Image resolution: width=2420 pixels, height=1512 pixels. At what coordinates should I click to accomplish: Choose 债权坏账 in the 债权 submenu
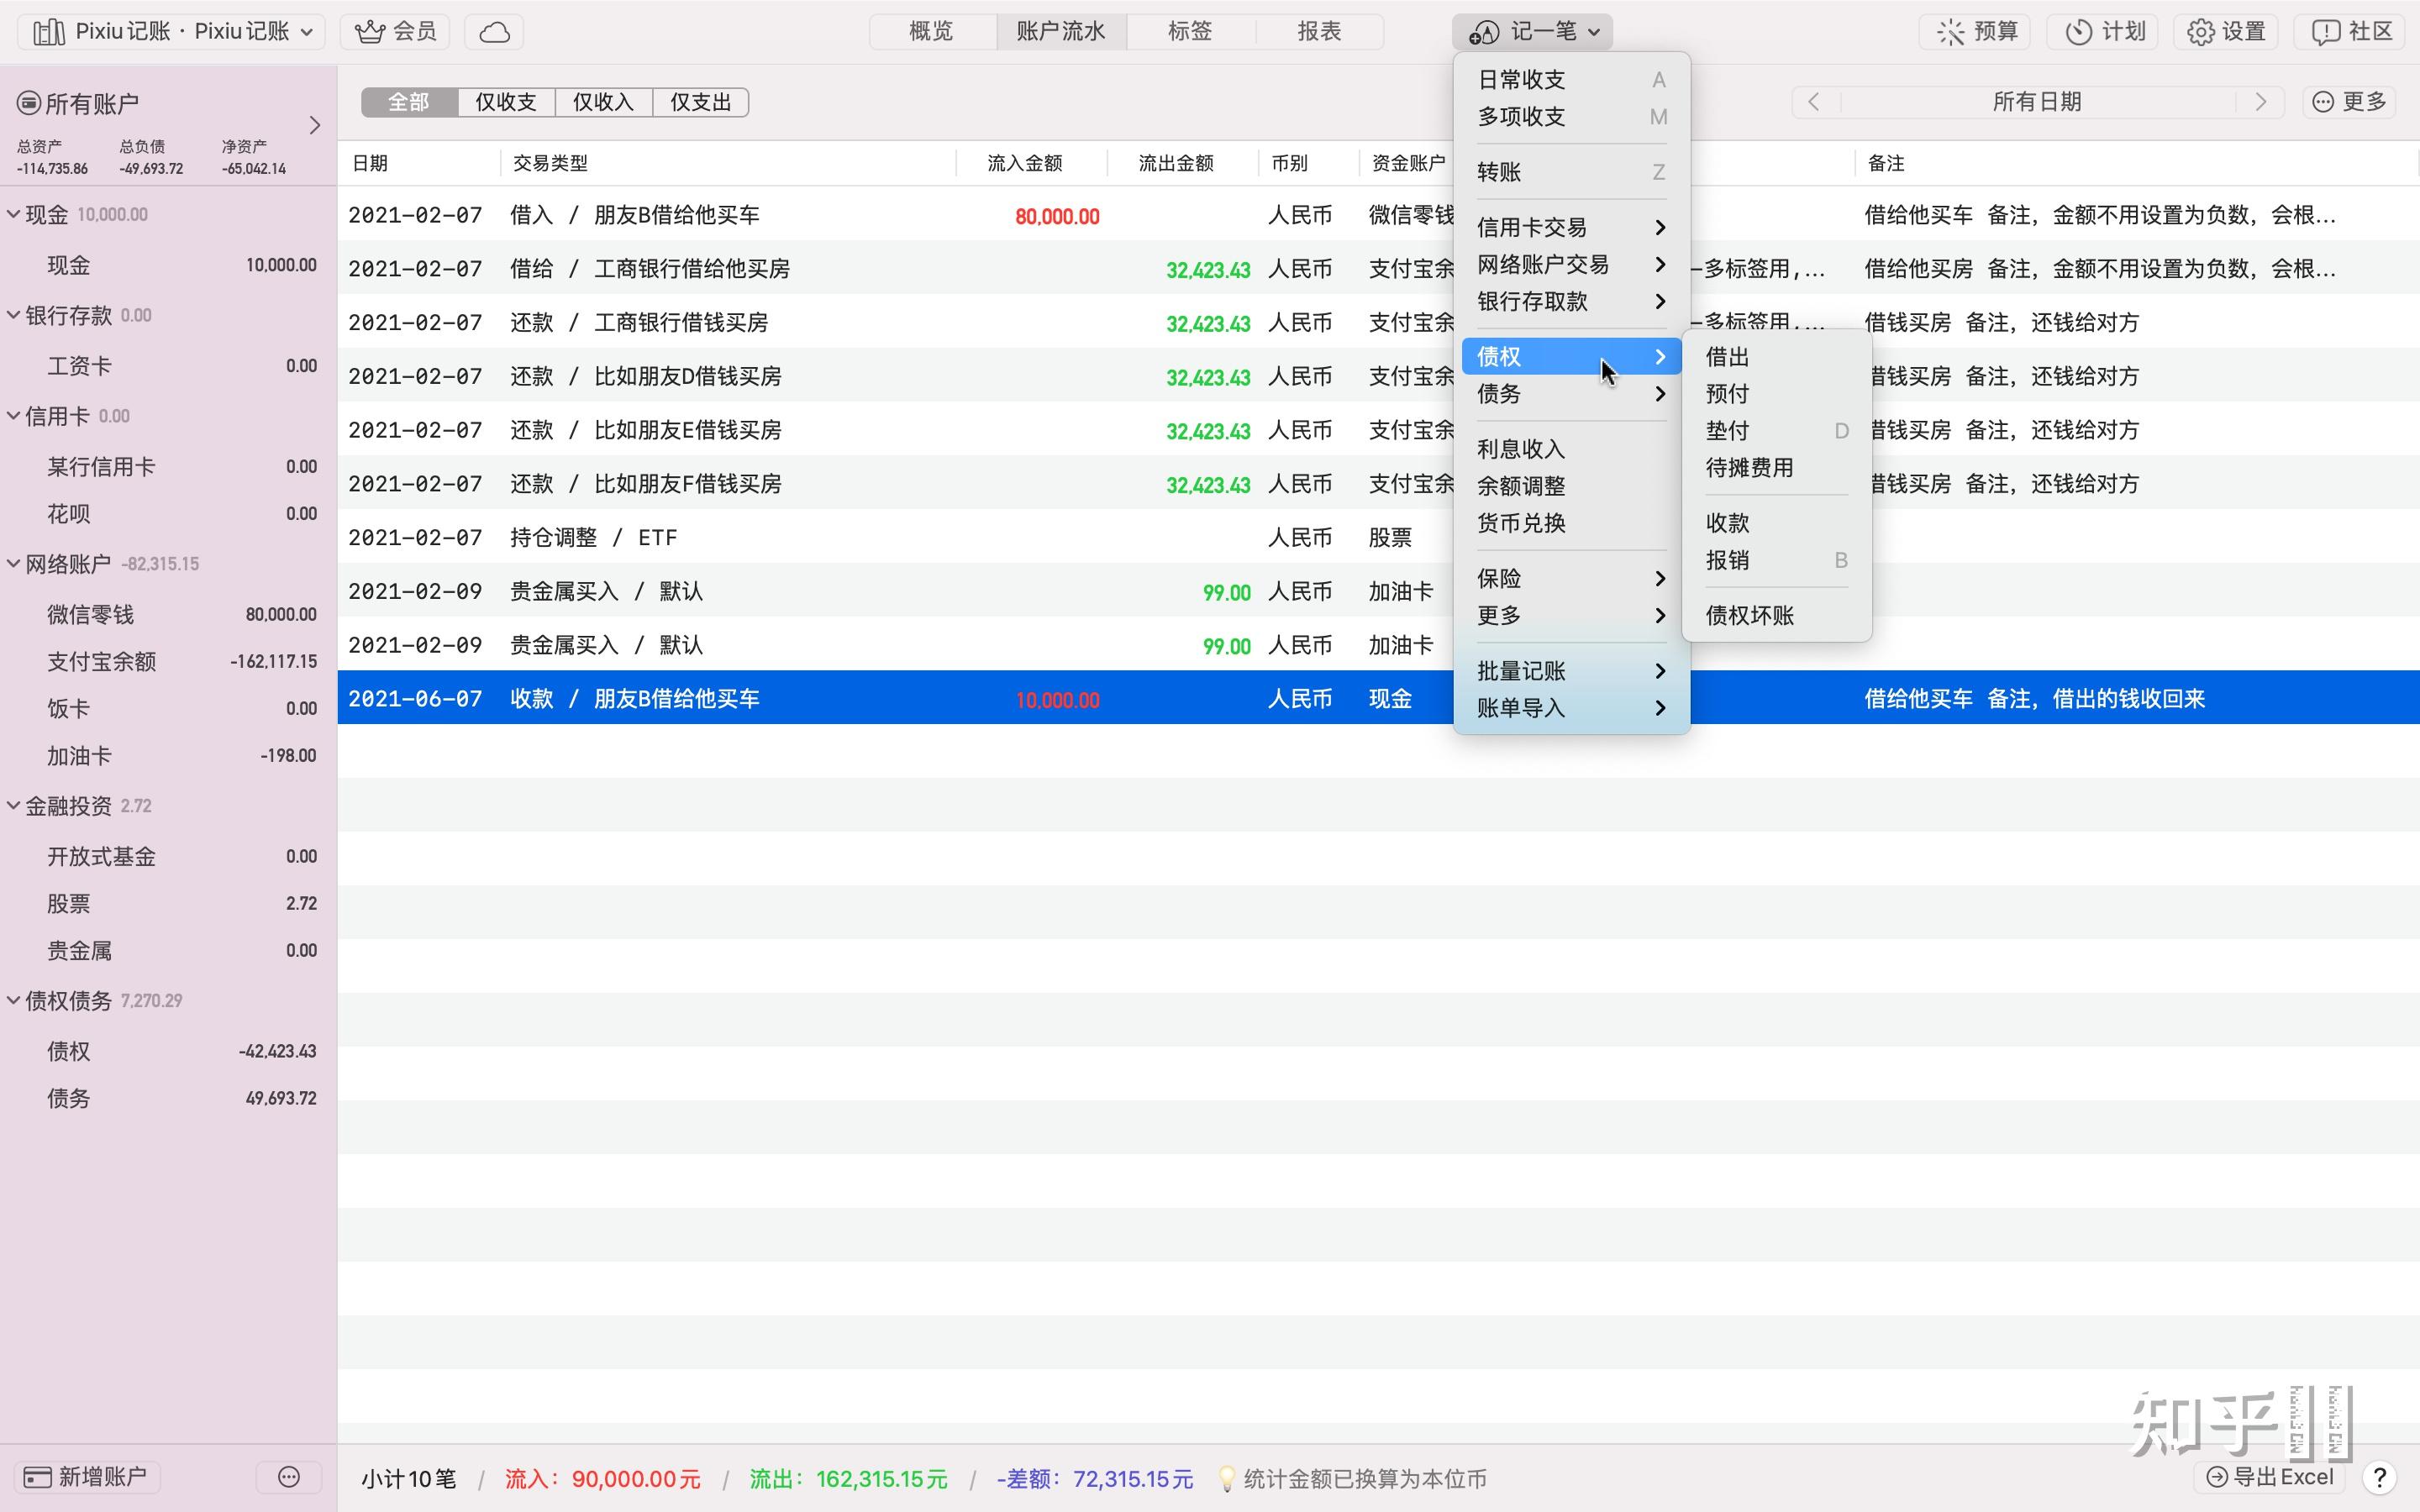pyautogui.click(x=1776, y=616)
